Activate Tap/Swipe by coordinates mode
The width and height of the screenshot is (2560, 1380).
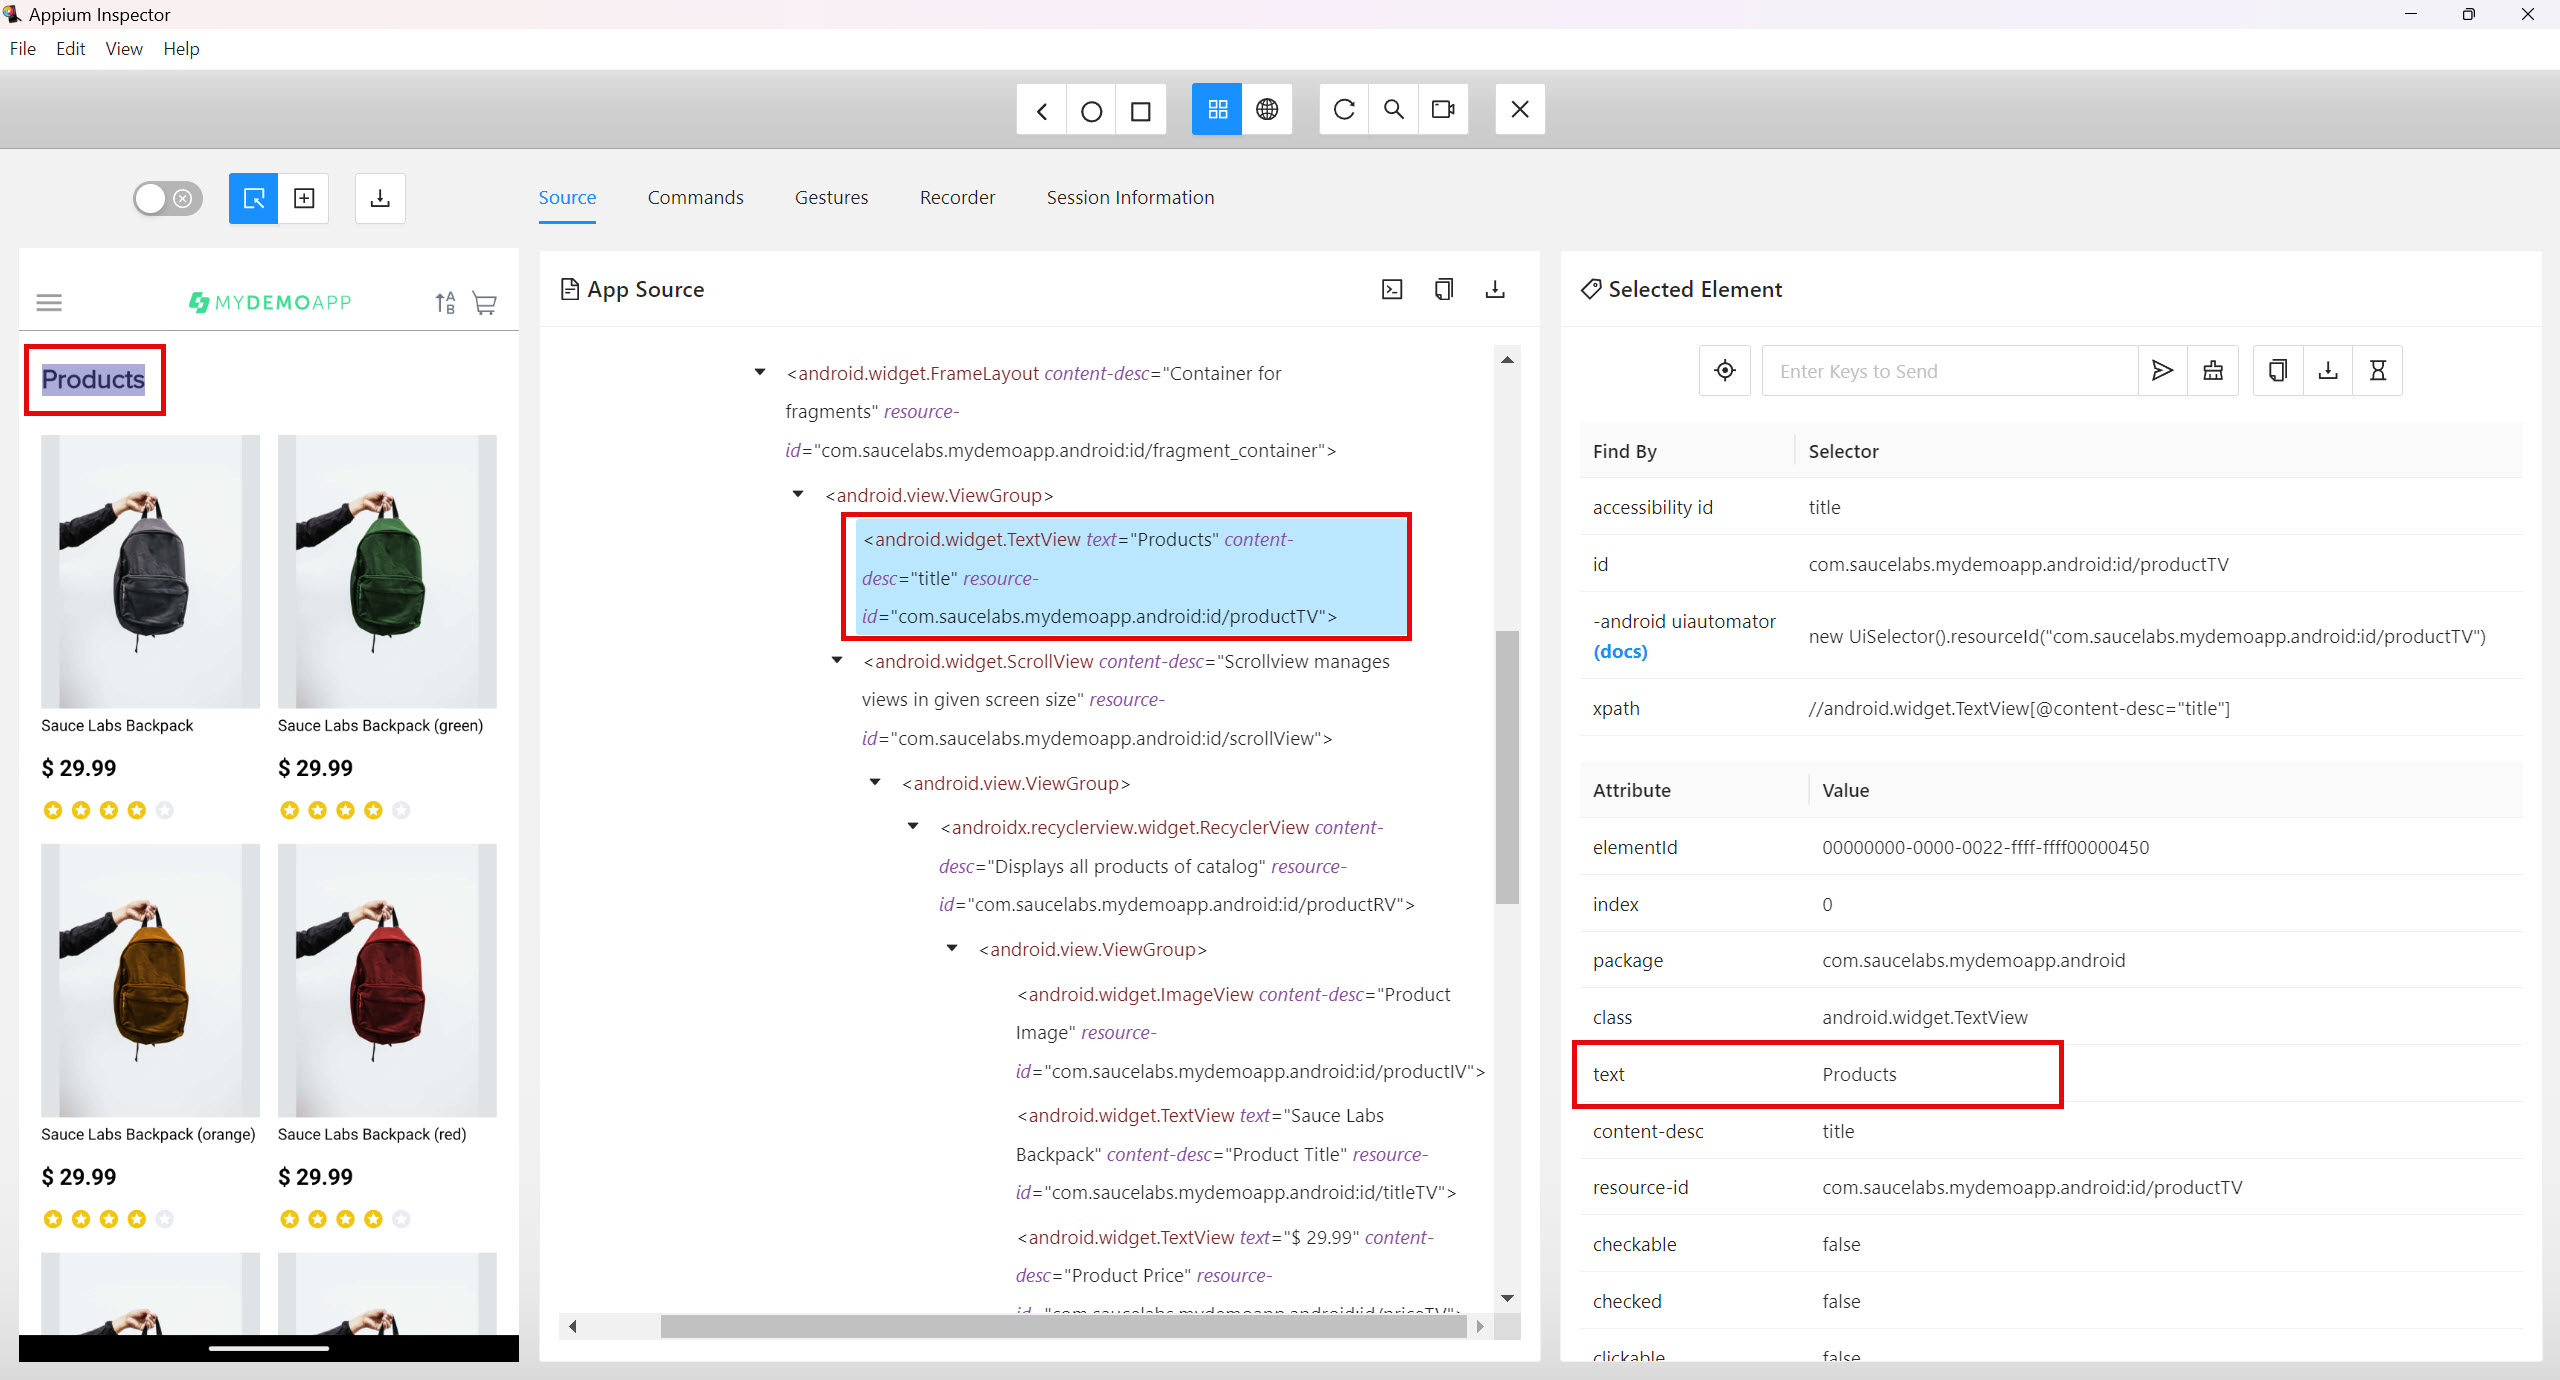pyautogui.click(x=304, y=198)
